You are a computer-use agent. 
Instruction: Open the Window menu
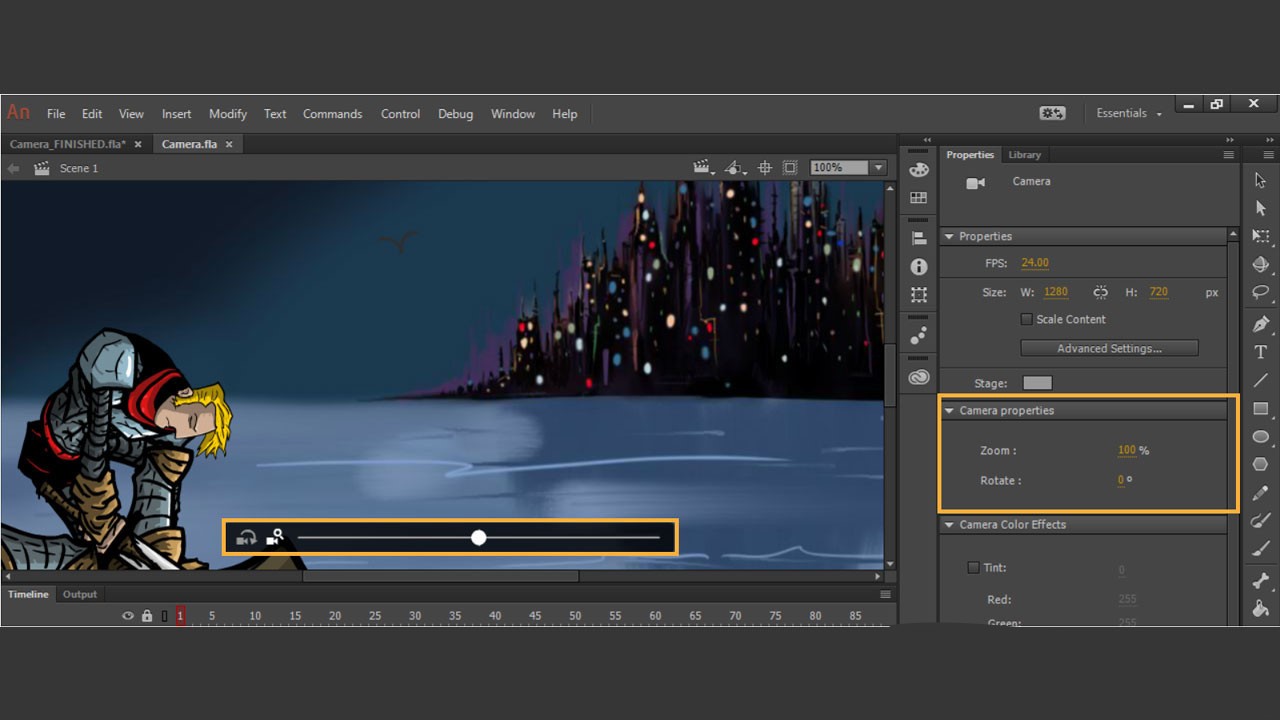tap(513, 114)
